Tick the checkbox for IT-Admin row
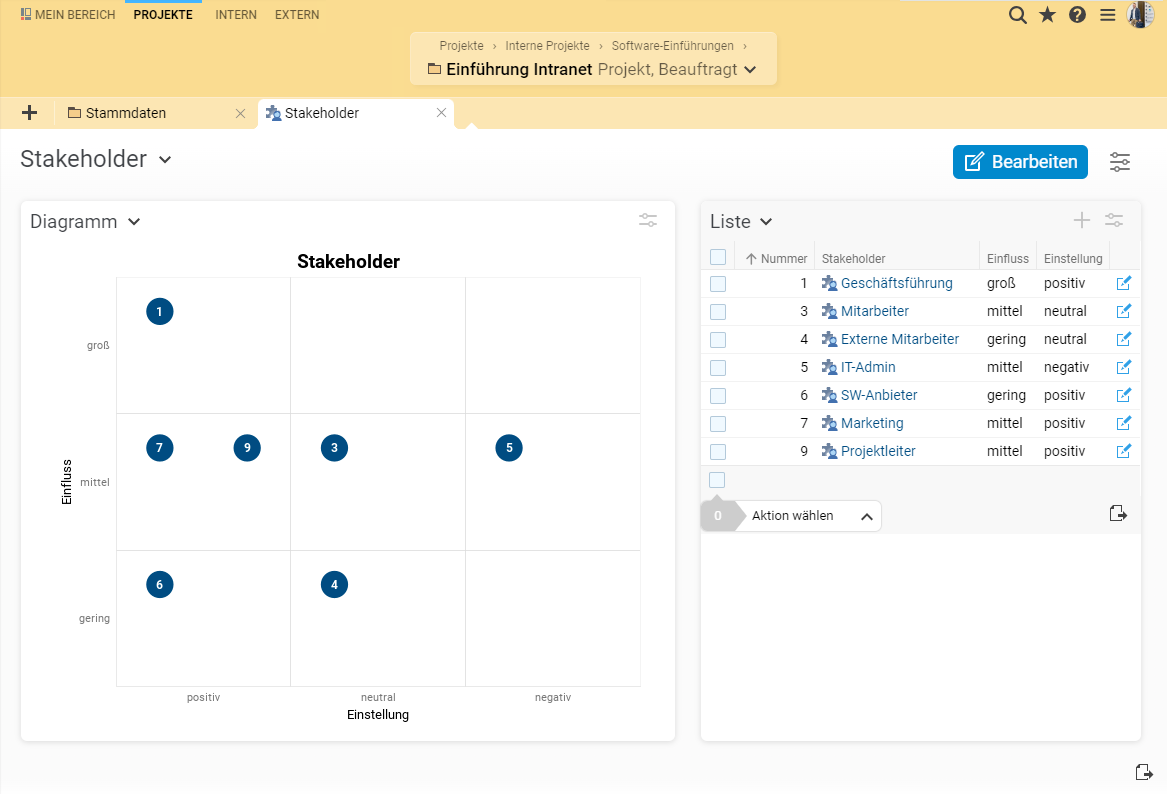 point(718,368)
